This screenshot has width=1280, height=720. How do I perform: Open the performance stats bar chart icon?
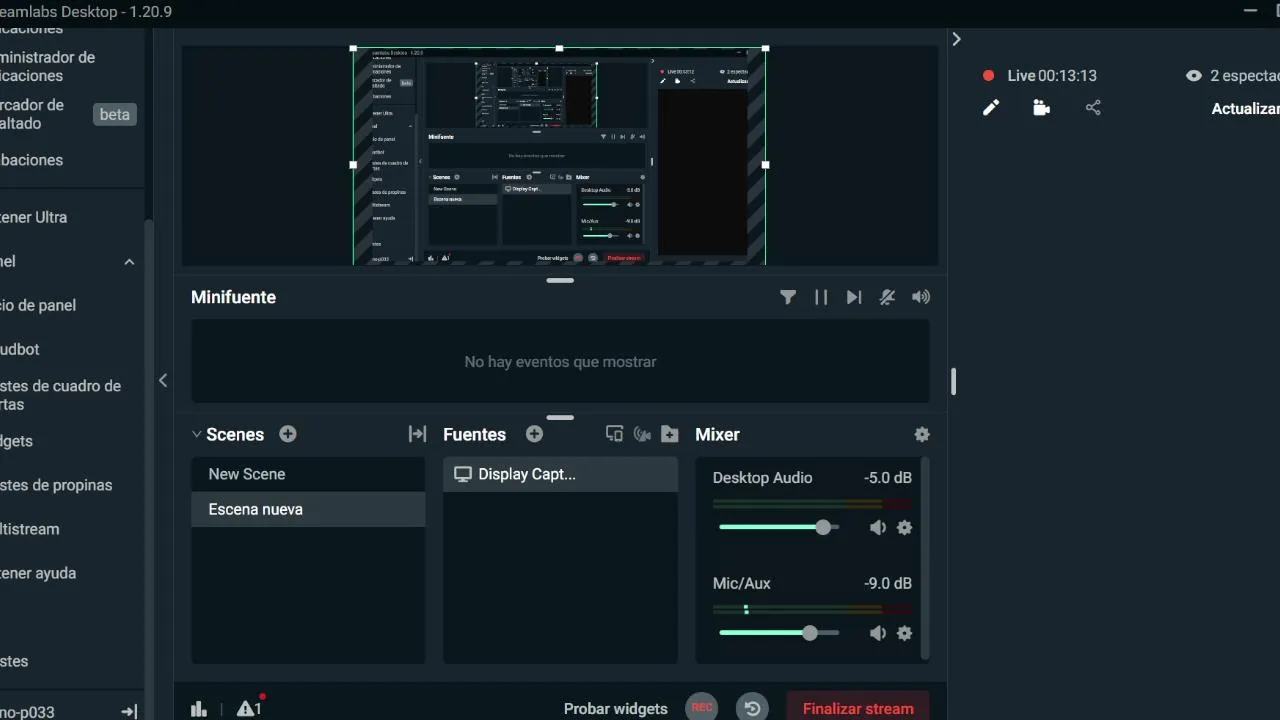pos(199,709)
